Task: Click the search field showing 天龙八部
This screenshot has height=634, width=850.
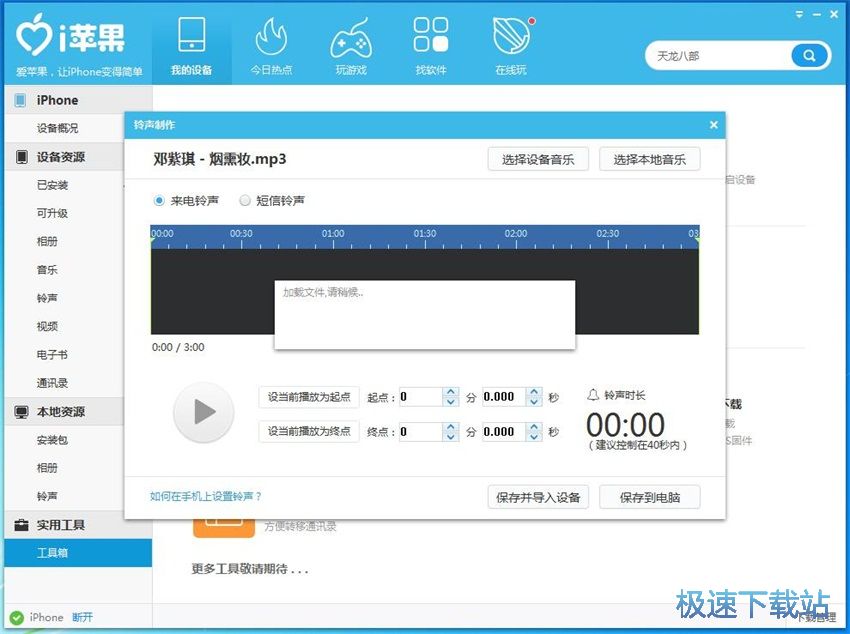Action: [x=720, y=56]
